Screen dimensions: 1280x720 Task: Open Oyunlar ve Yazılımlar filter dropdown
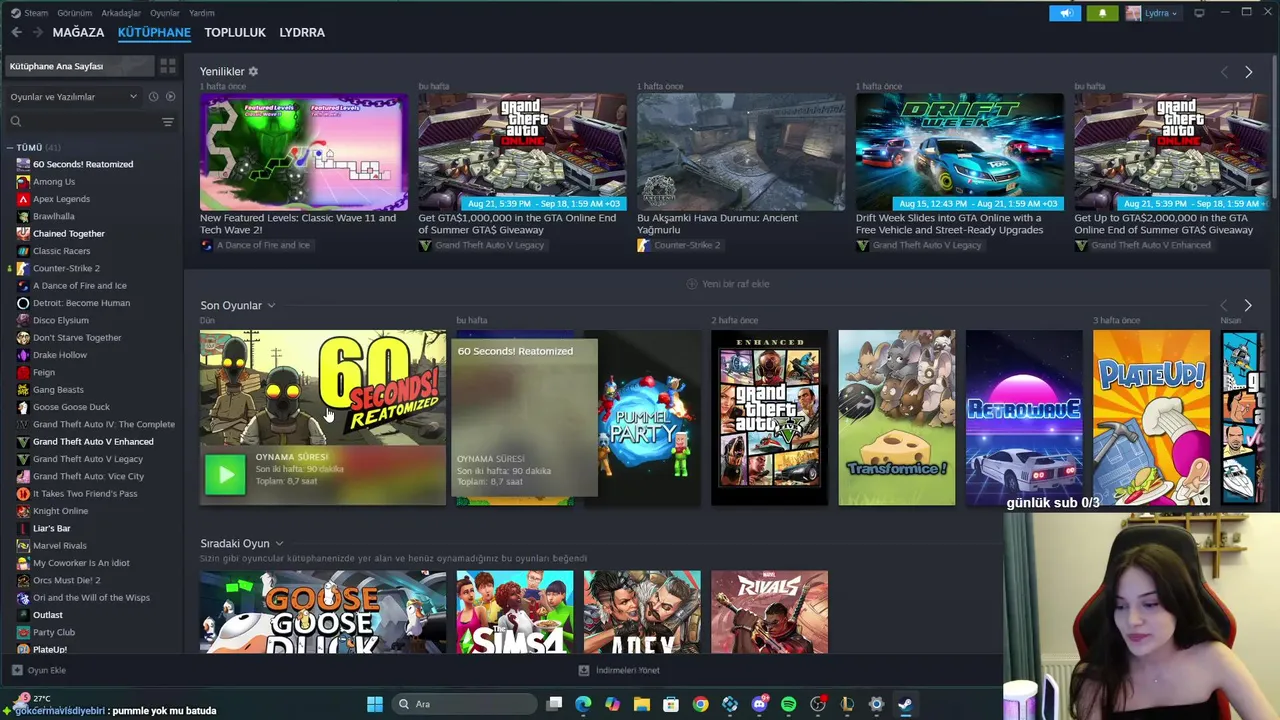[74, 97]
